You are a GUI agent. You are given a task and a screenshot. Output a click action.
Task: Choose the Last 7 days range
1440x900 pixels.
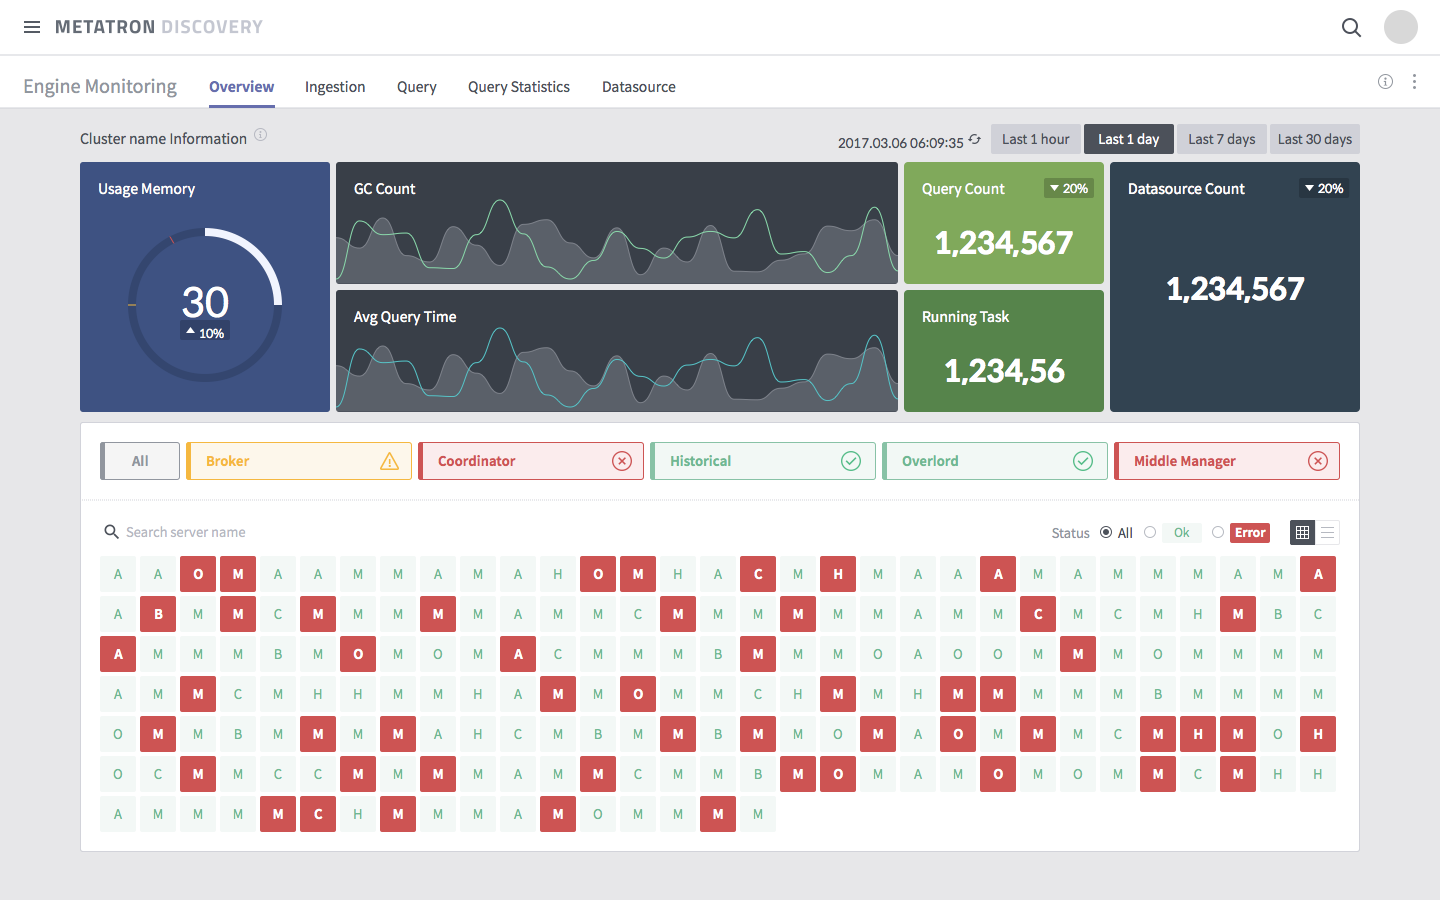[1222, 139]
